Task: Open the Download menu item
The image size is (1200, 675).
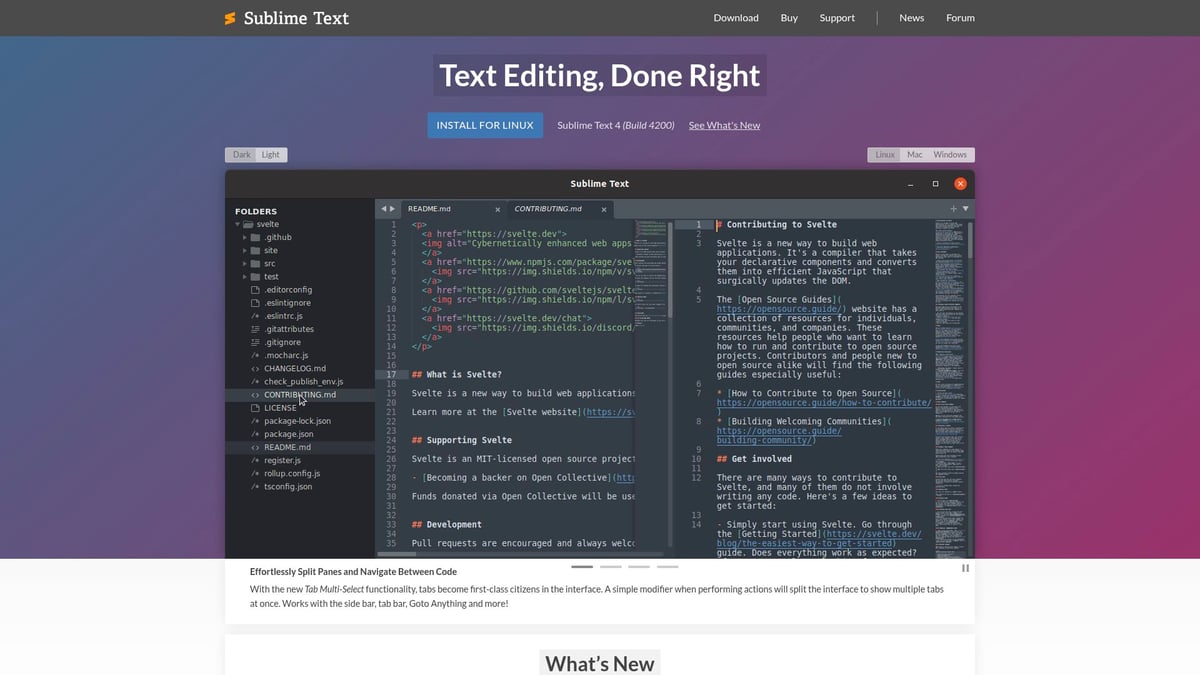Action: pyautogui.click(x=736, y=18)
